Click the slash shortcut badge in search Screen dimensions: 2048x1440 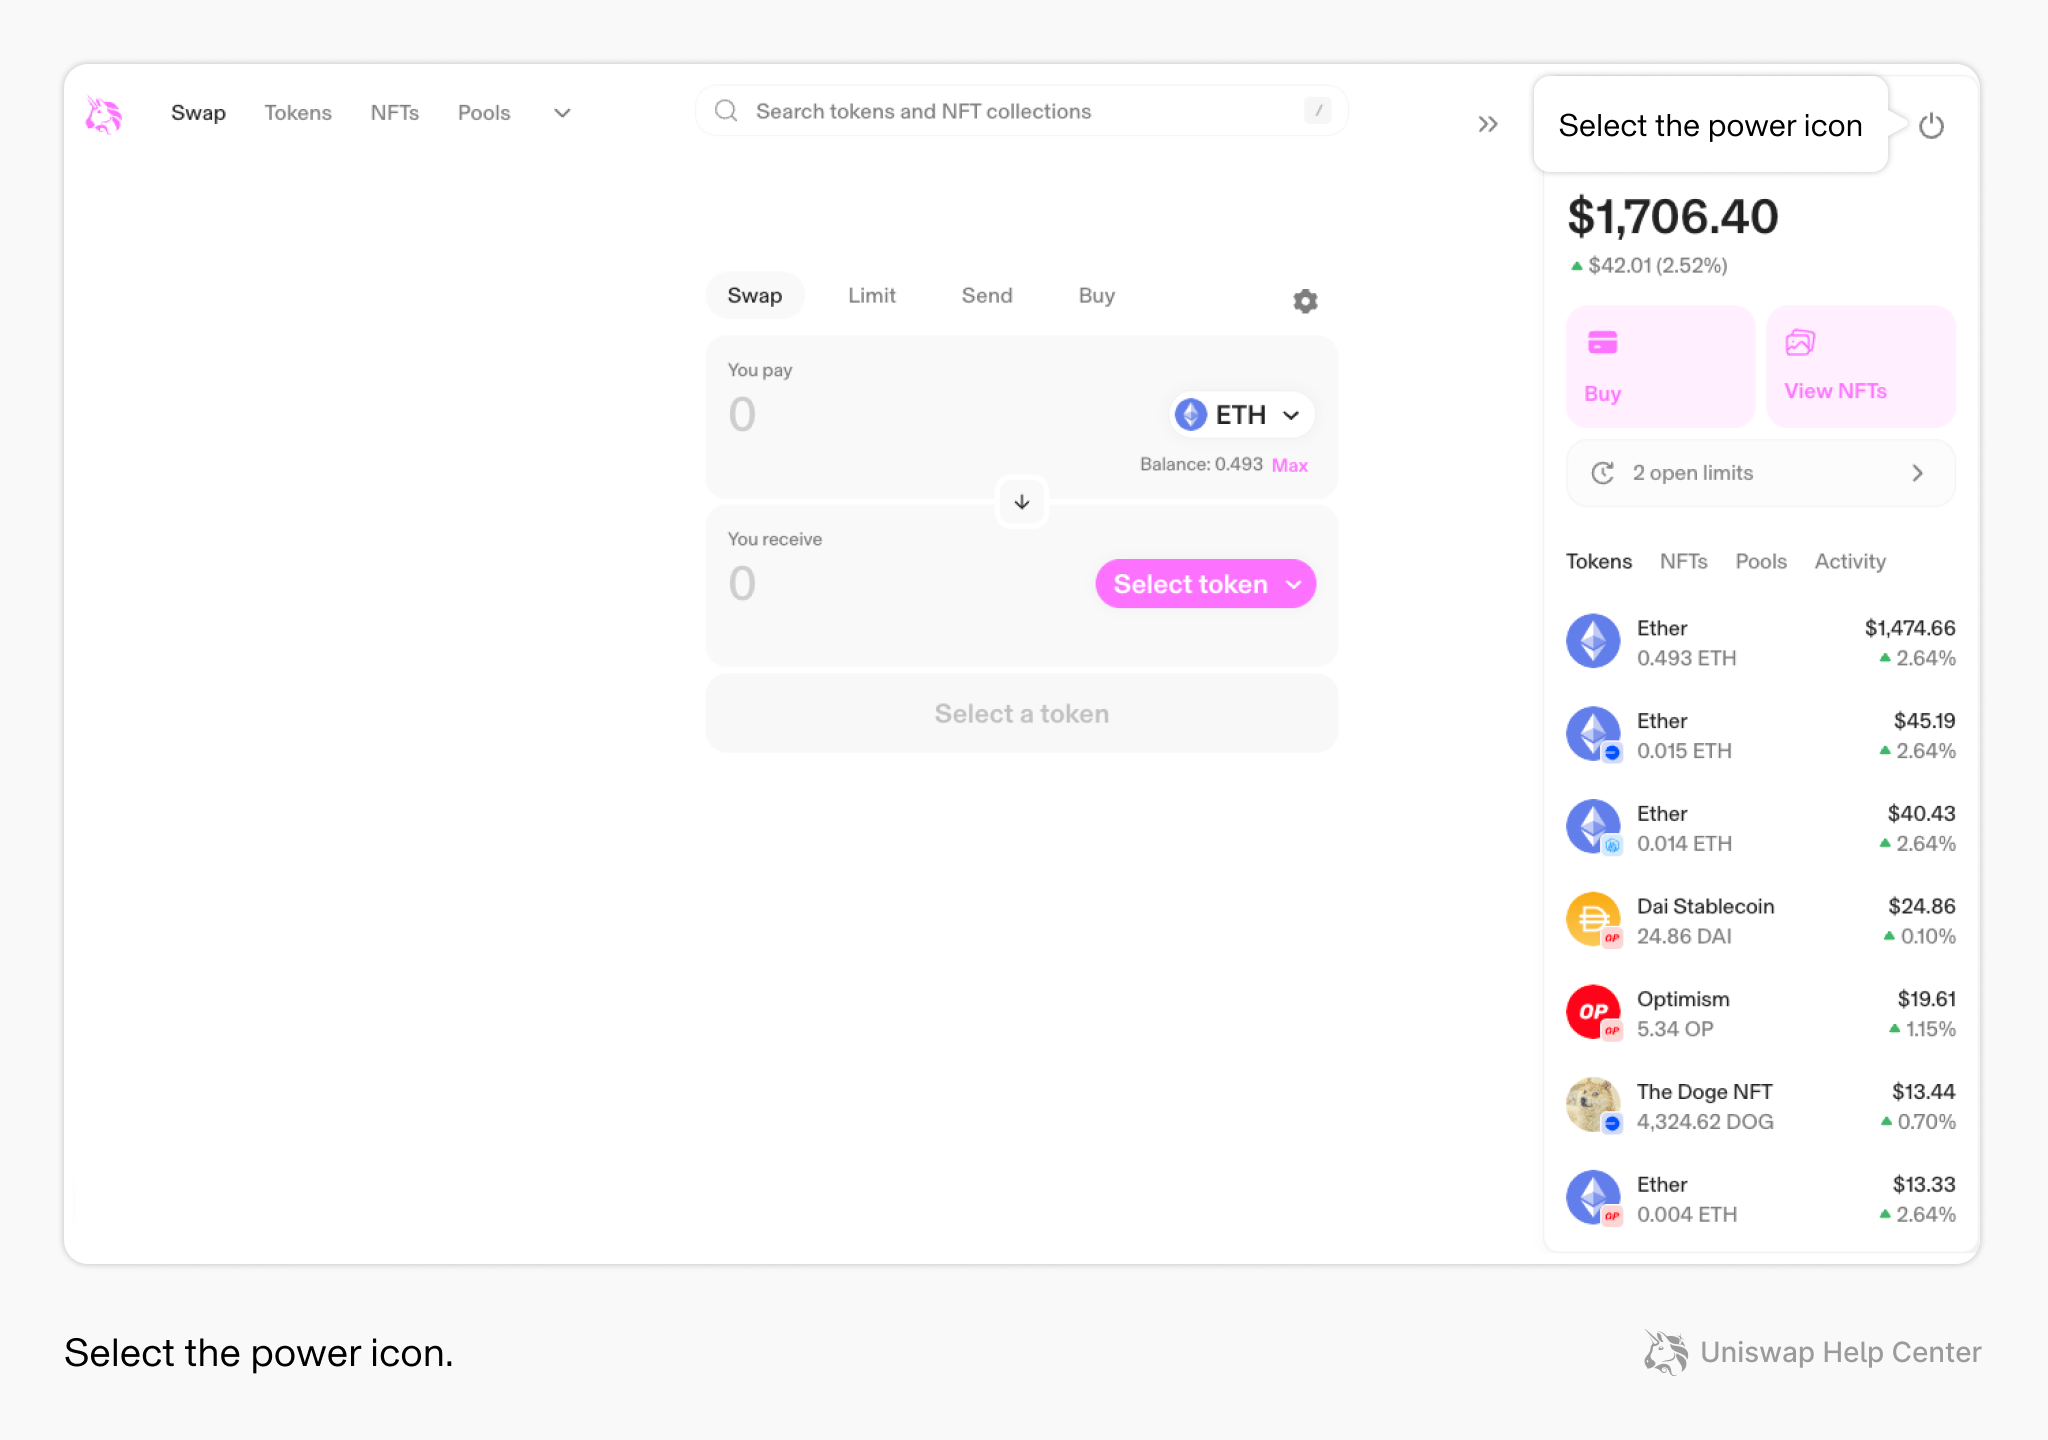pos(1318,111)
